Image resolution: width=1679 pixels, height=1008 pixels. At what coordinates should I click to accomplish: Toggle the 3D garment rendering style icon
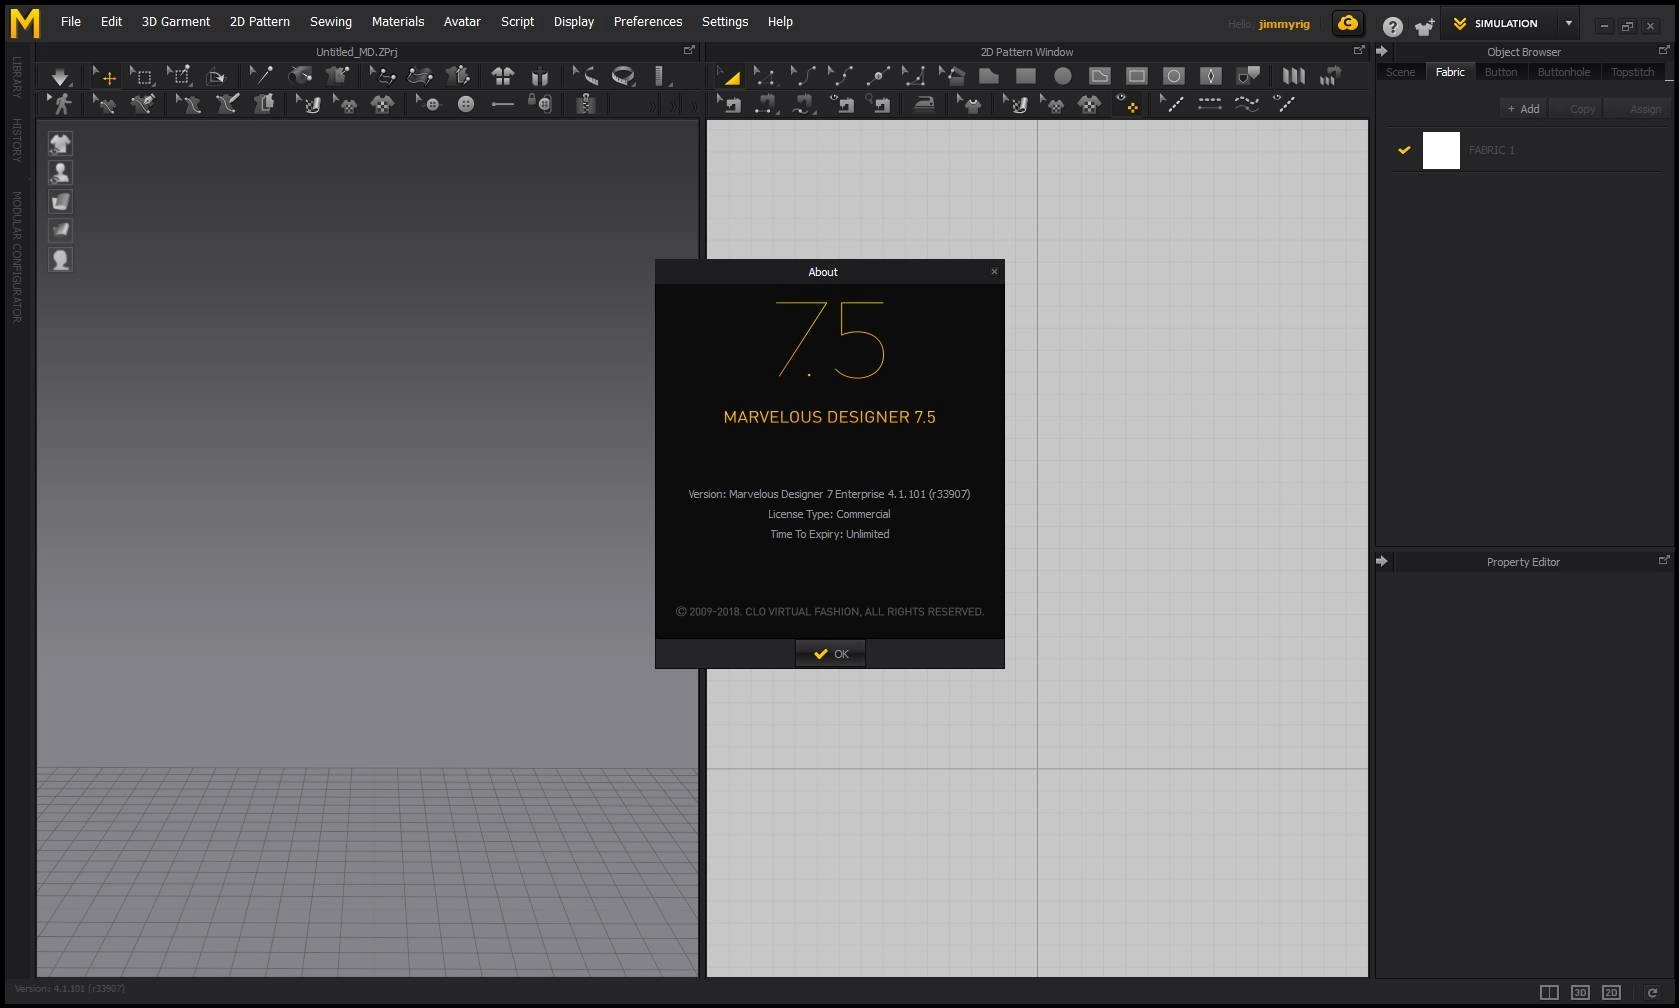coord(61,202)
